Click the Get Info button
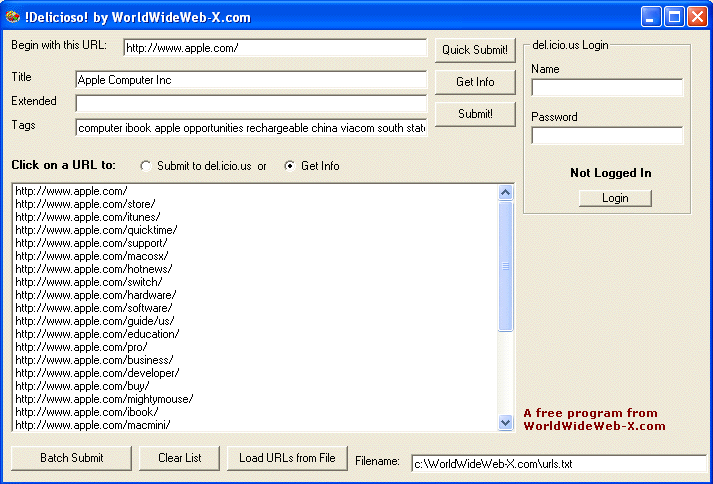This screenshot has height=484, width=713. pyautogui.click(x=475, y=82)
